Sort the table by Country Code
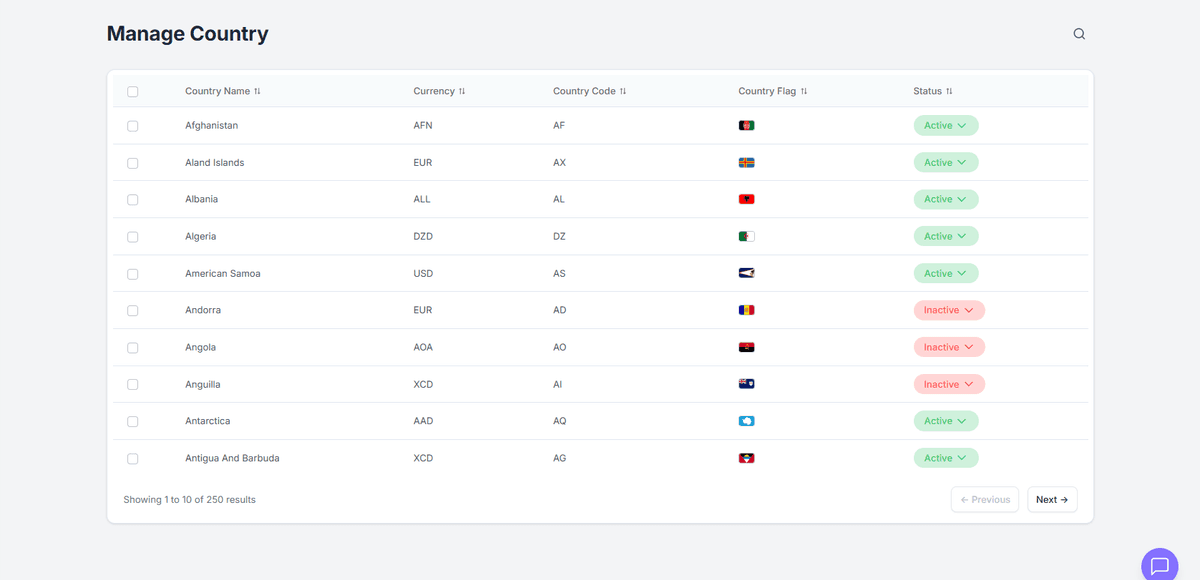1200x580 pixels. coord(623,90)
